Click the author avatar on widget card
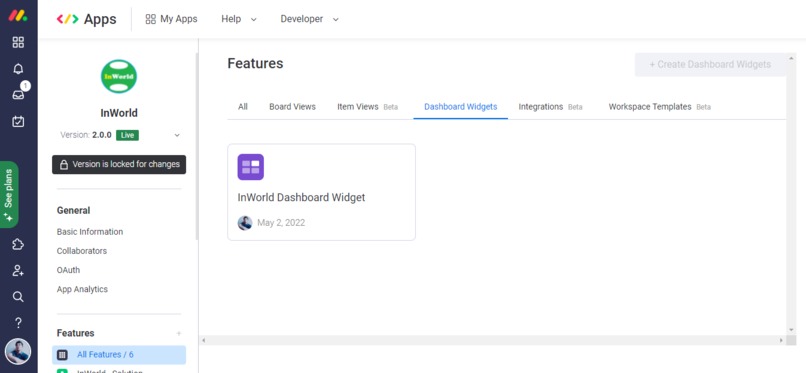The image size is (806, 373). click(245, 223)
